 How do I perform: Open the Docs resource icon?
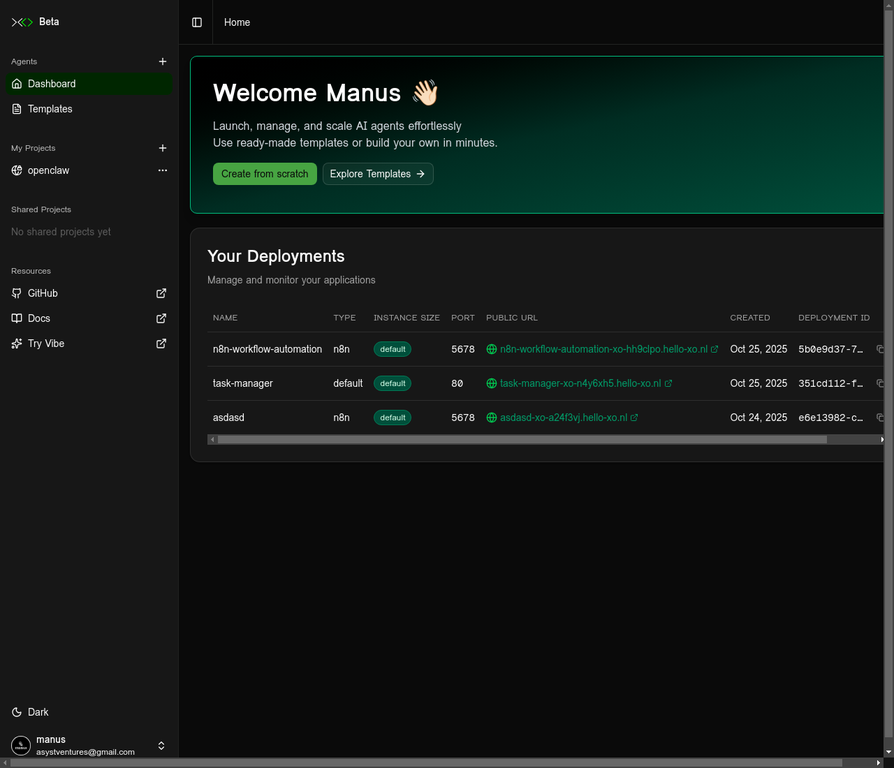15,318
